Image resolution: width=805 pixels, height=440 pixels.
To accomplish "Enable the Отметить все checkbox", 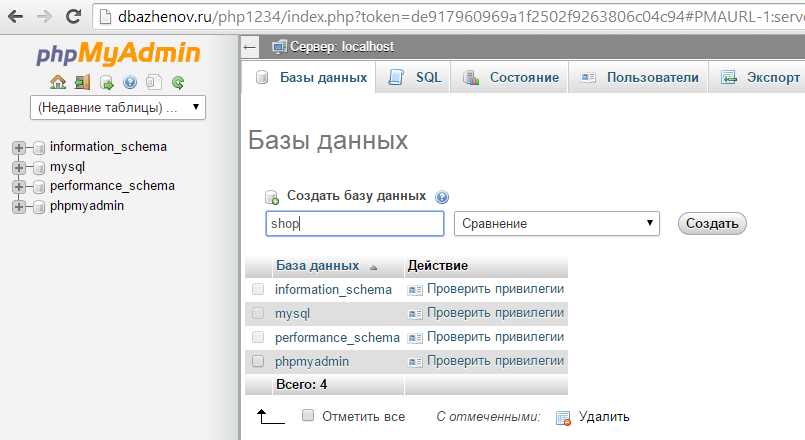I will click(x=308, y=415).
